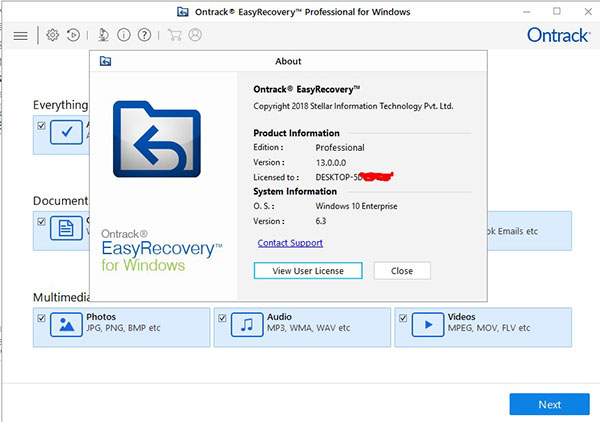Open the hamburger menu in toolbar
Screen dimensions: 600x422
click(x=20, y=36)
